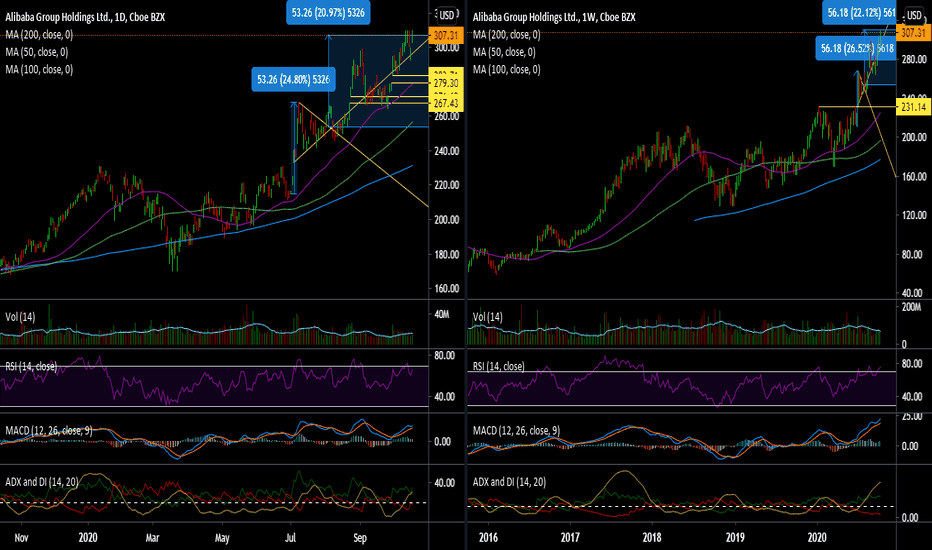Viewport: 932px width, 550px height.
Task: Click the 240.00 price axis label on the daily chart
Action: coord(446,151)
